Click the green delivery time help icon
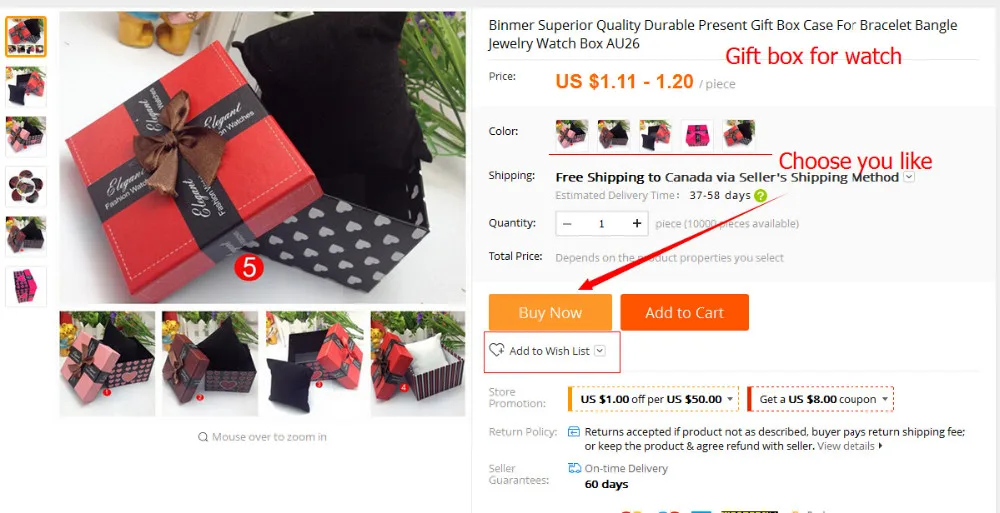1000x513 pixels. 760,196
